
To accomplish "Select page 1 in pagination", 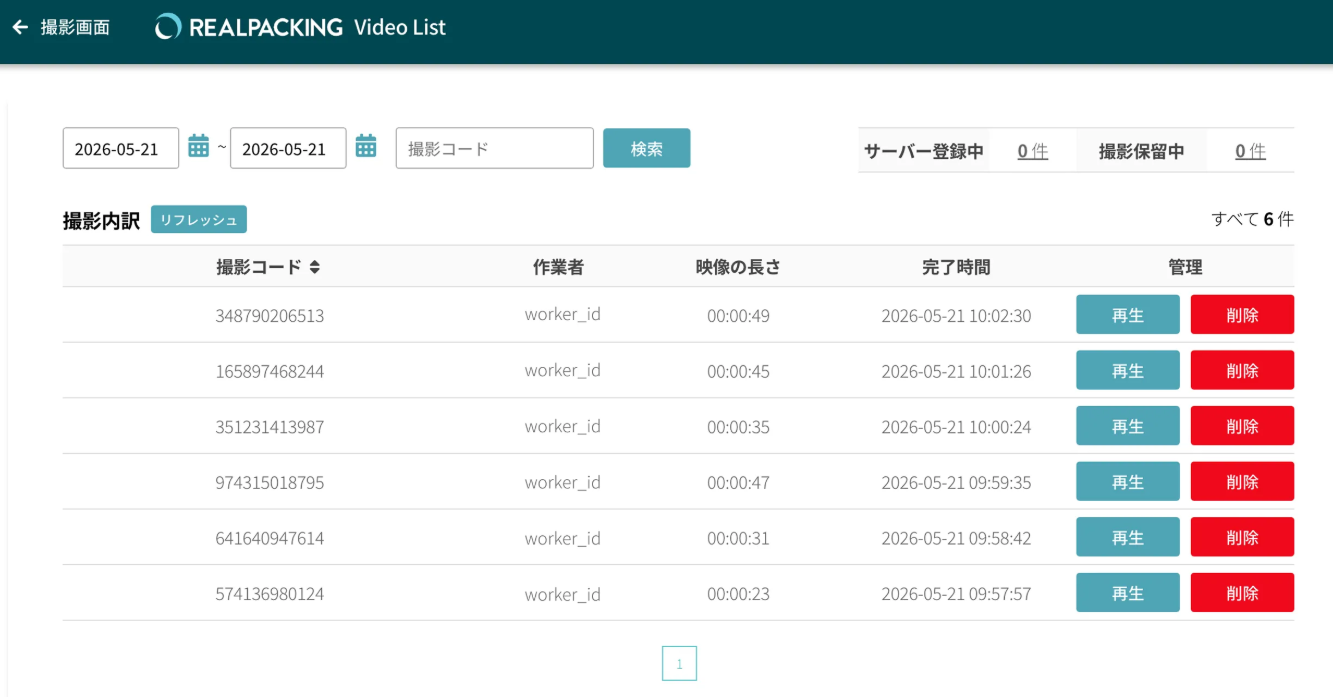I will 679,663.
